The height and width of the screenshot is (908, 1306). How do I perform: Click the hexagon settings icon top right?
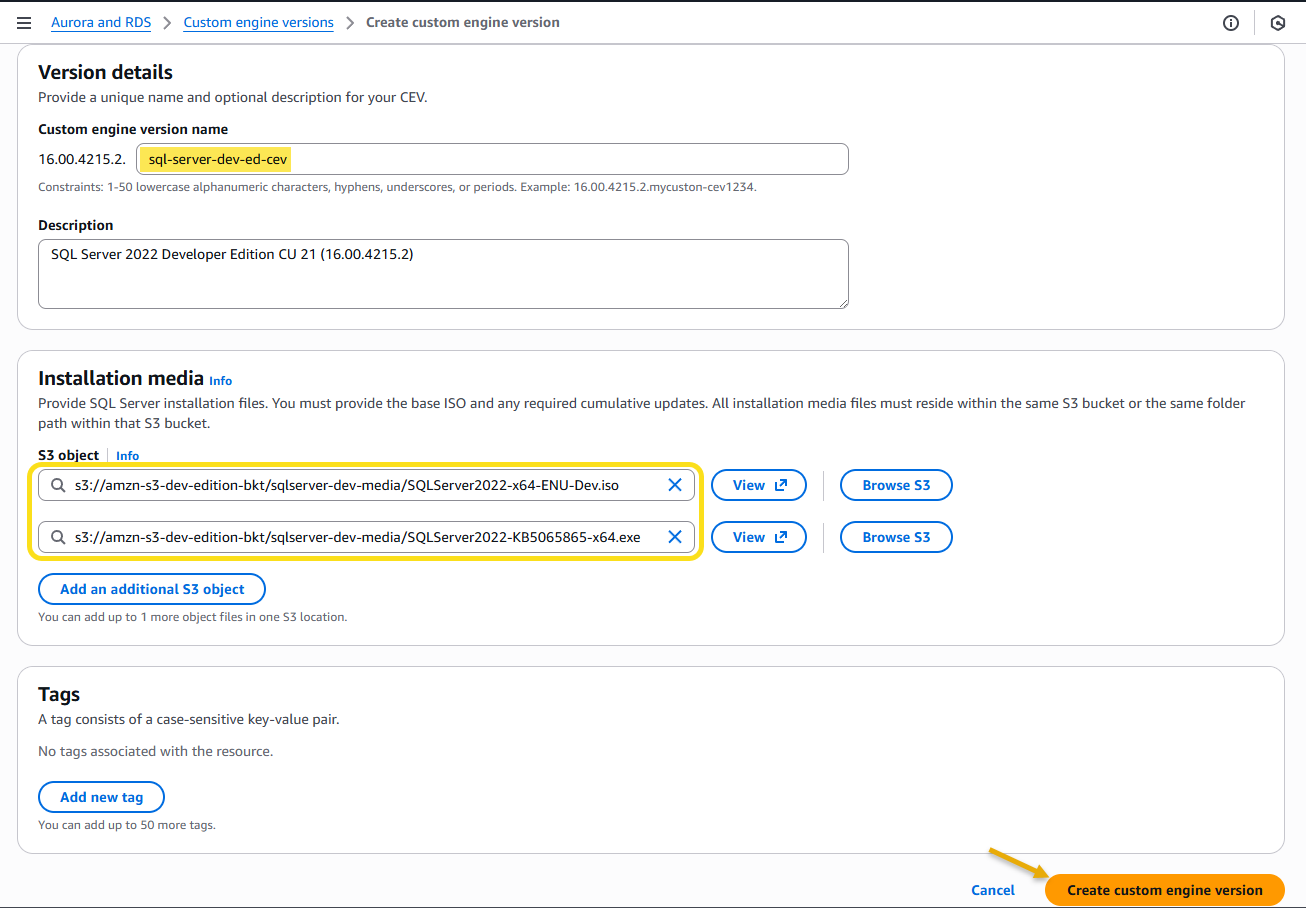click(x=1277, y=23)
